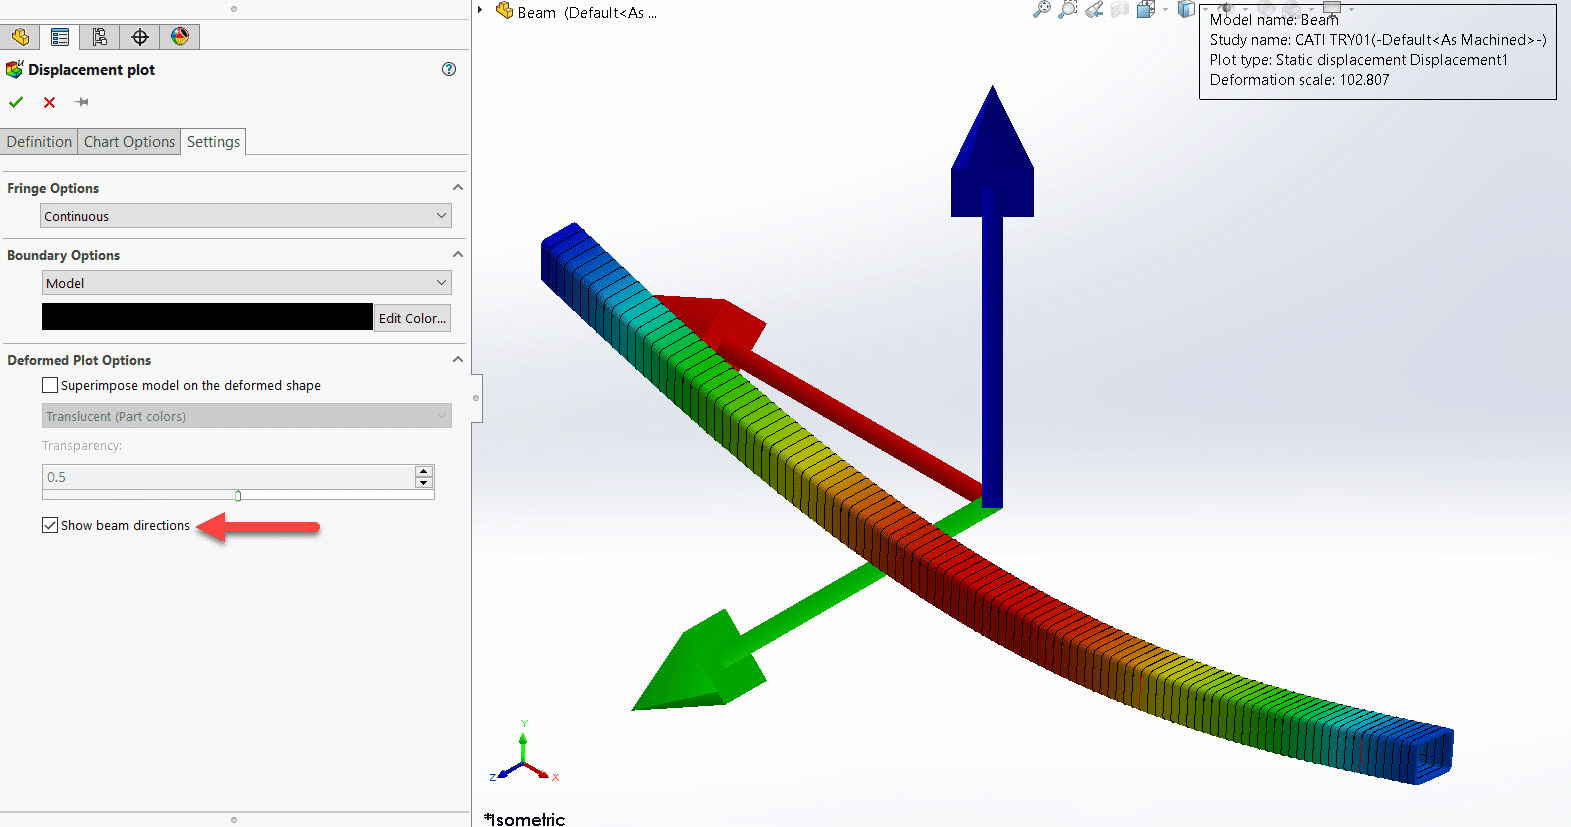Image resolution: width=1571 pixels, height=827 pixels.
Task: Open the ConfigurationManager tab icon
Action: click(x=100, y=37)
